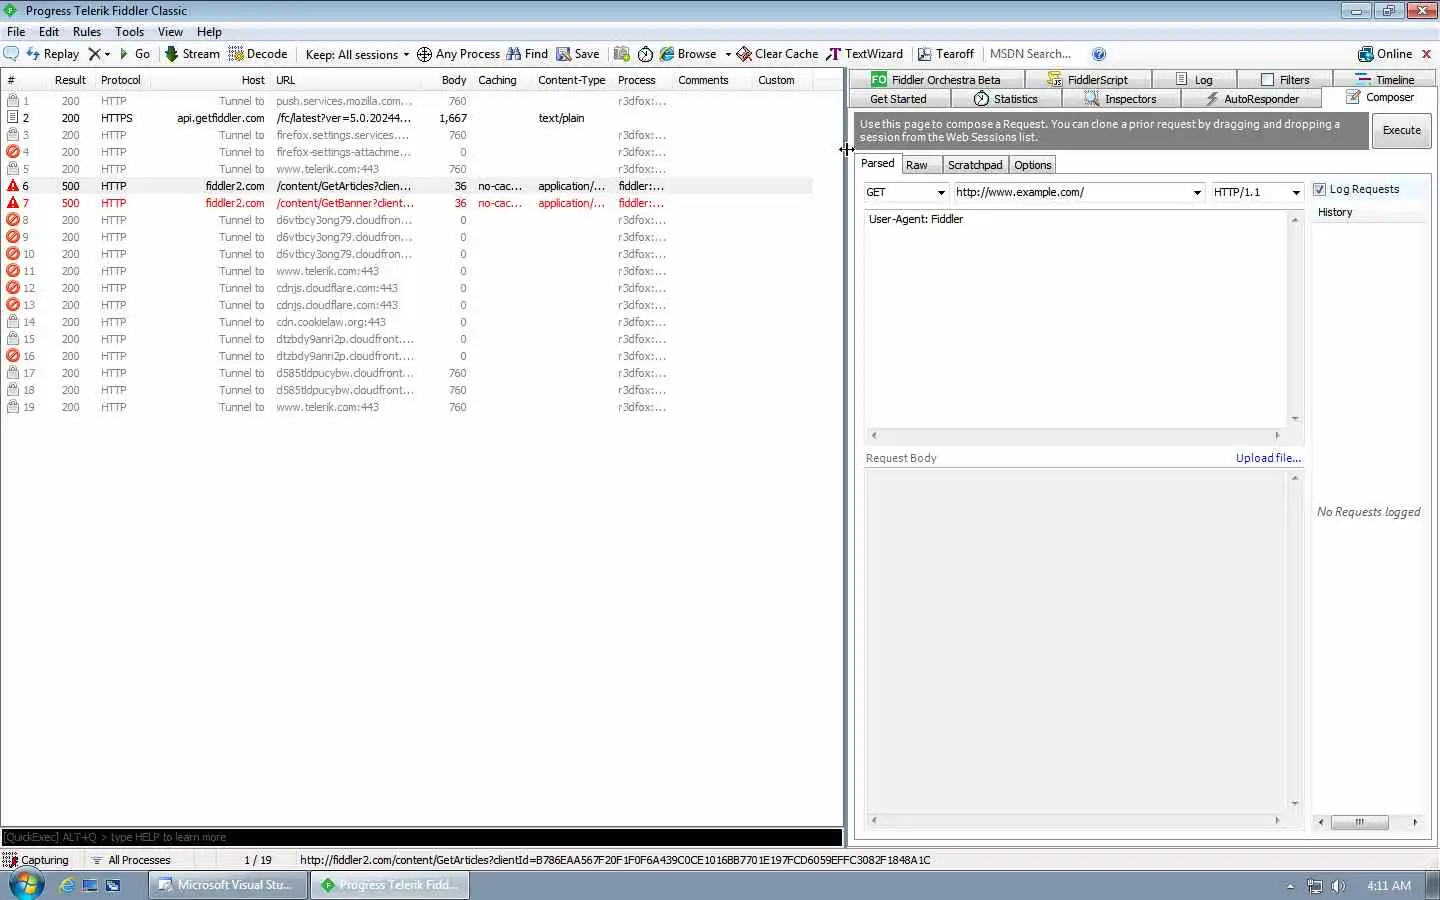Image resolution: width=1440 pixels, height=900 pixels.
Task: Click All Processes filter in status bar
Action: point(131,860)
